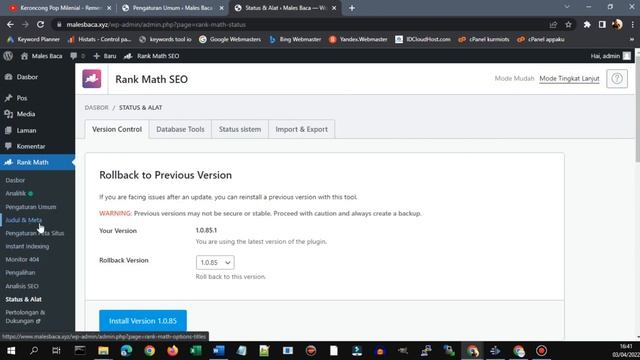Viewport: 640px width, 360px height.
Task: Switch to Keroncong Pop Milenial browser tab
Action: click(x=60, y=8)
